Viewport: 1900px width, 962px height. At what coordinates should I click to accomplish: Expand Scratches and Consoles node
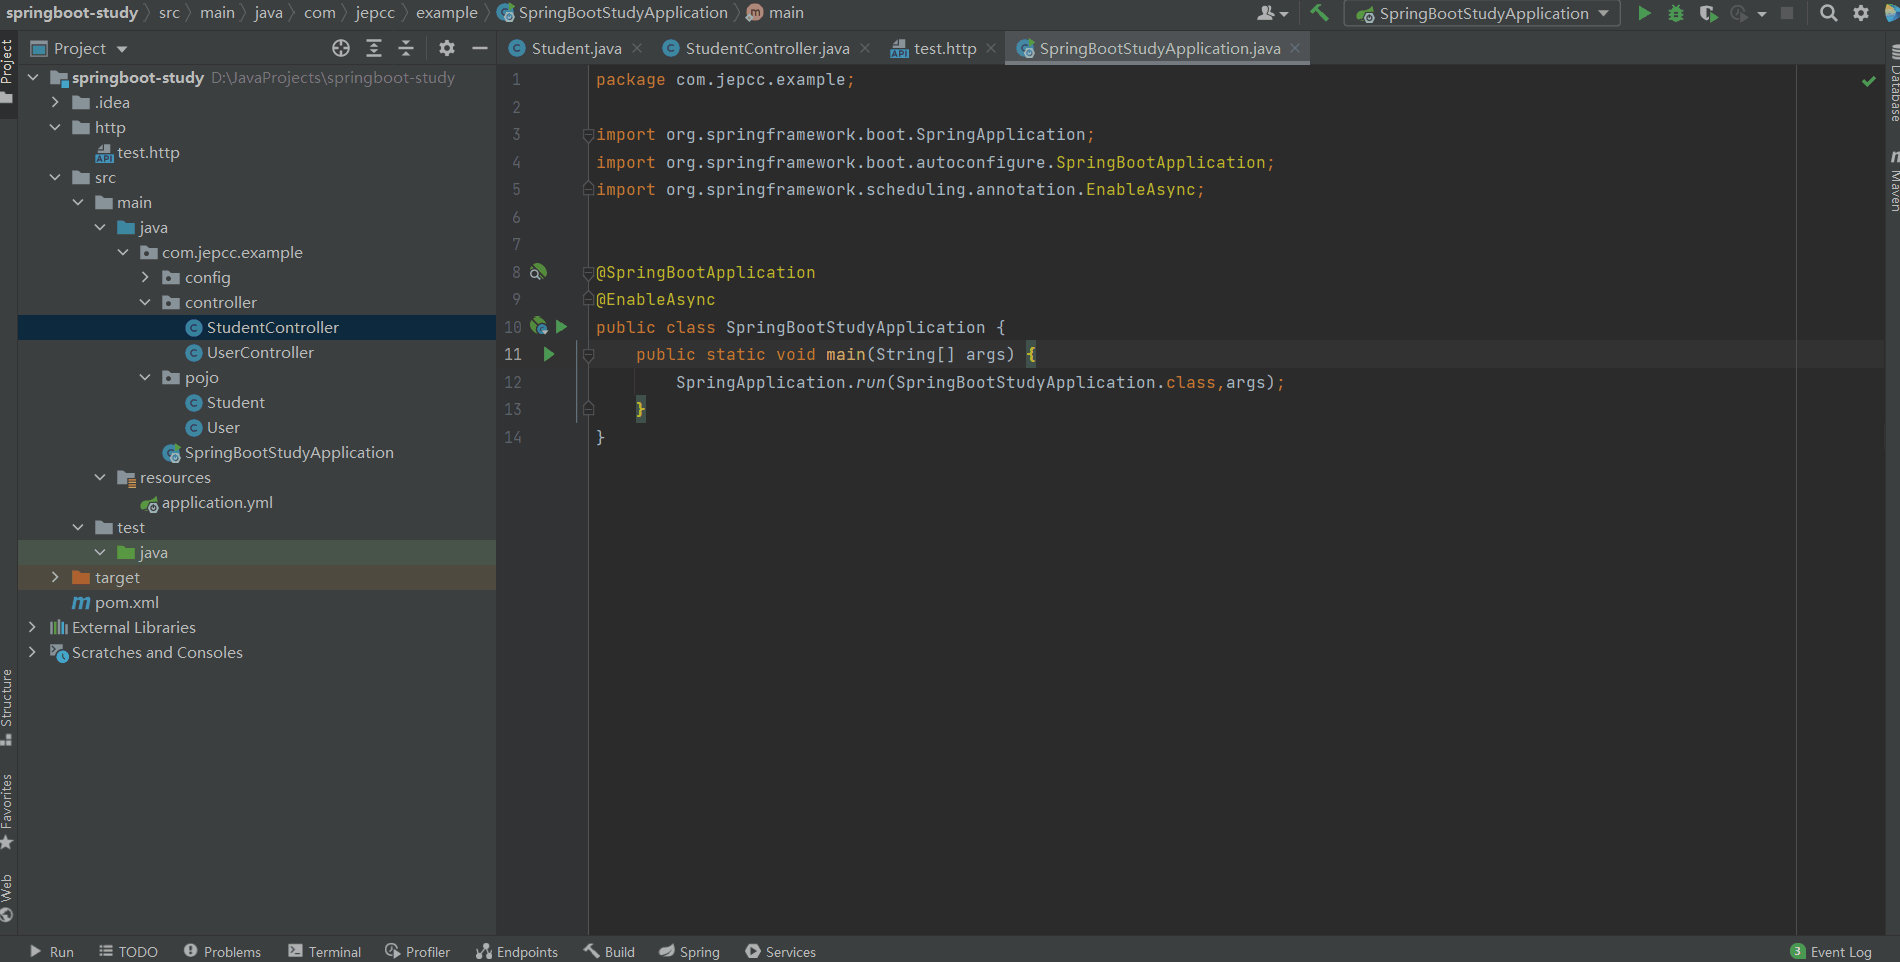pos(33,652)
